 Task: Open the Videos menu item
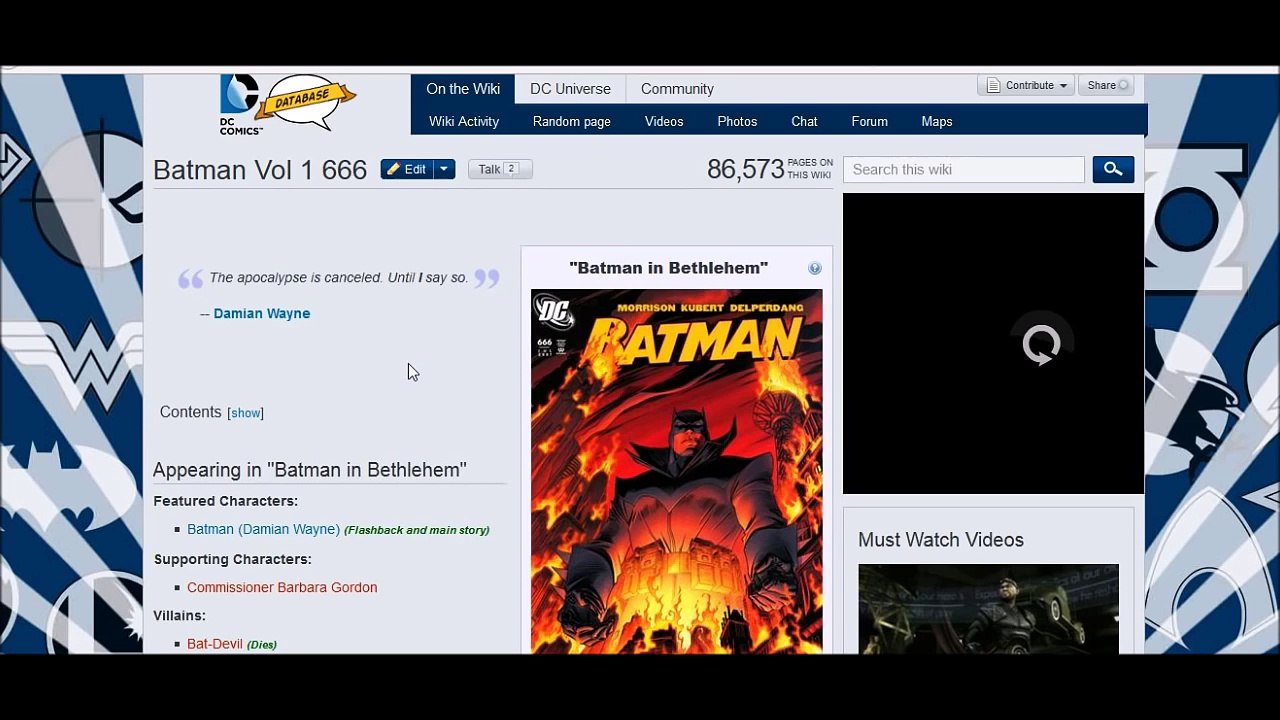664,121
